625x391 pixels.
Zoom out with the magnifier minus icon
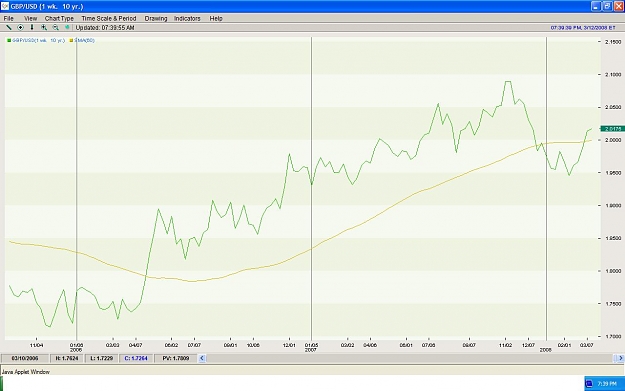(x=55, y=28)
